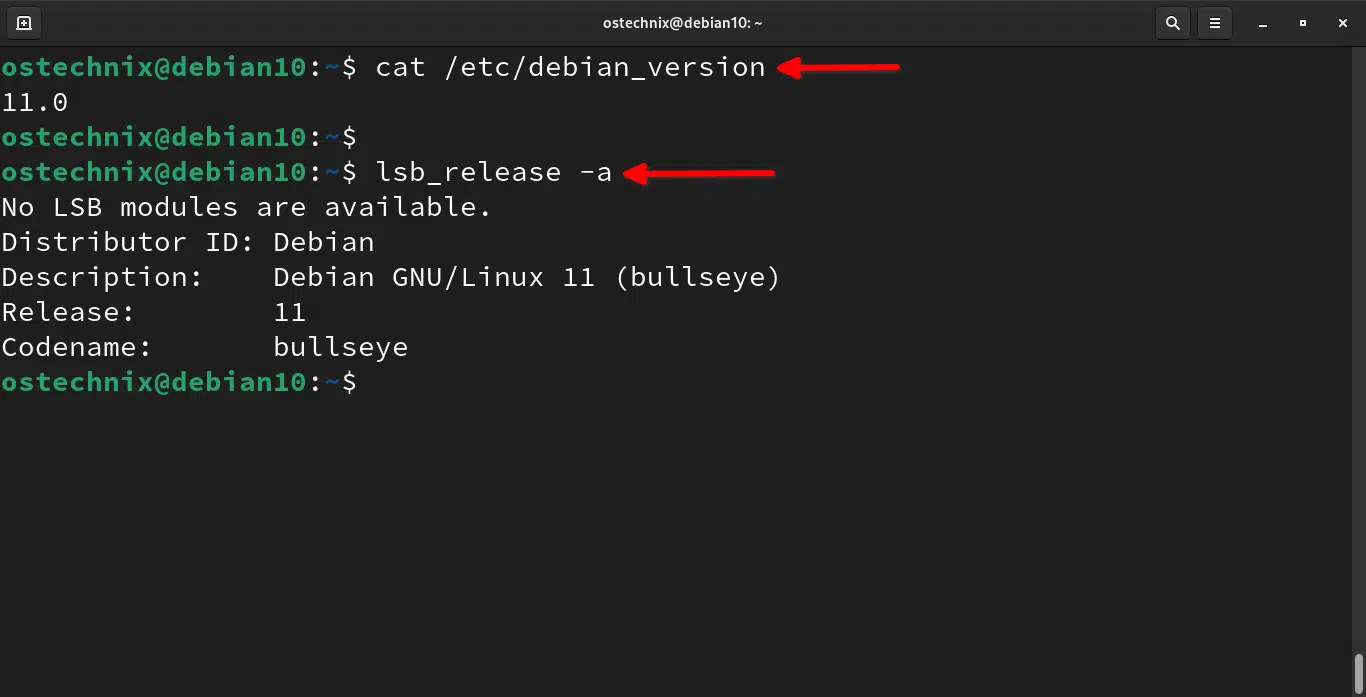
Task: Click the Codename: bullseye line
Action: pyautogui.click(x=205, y=348)
